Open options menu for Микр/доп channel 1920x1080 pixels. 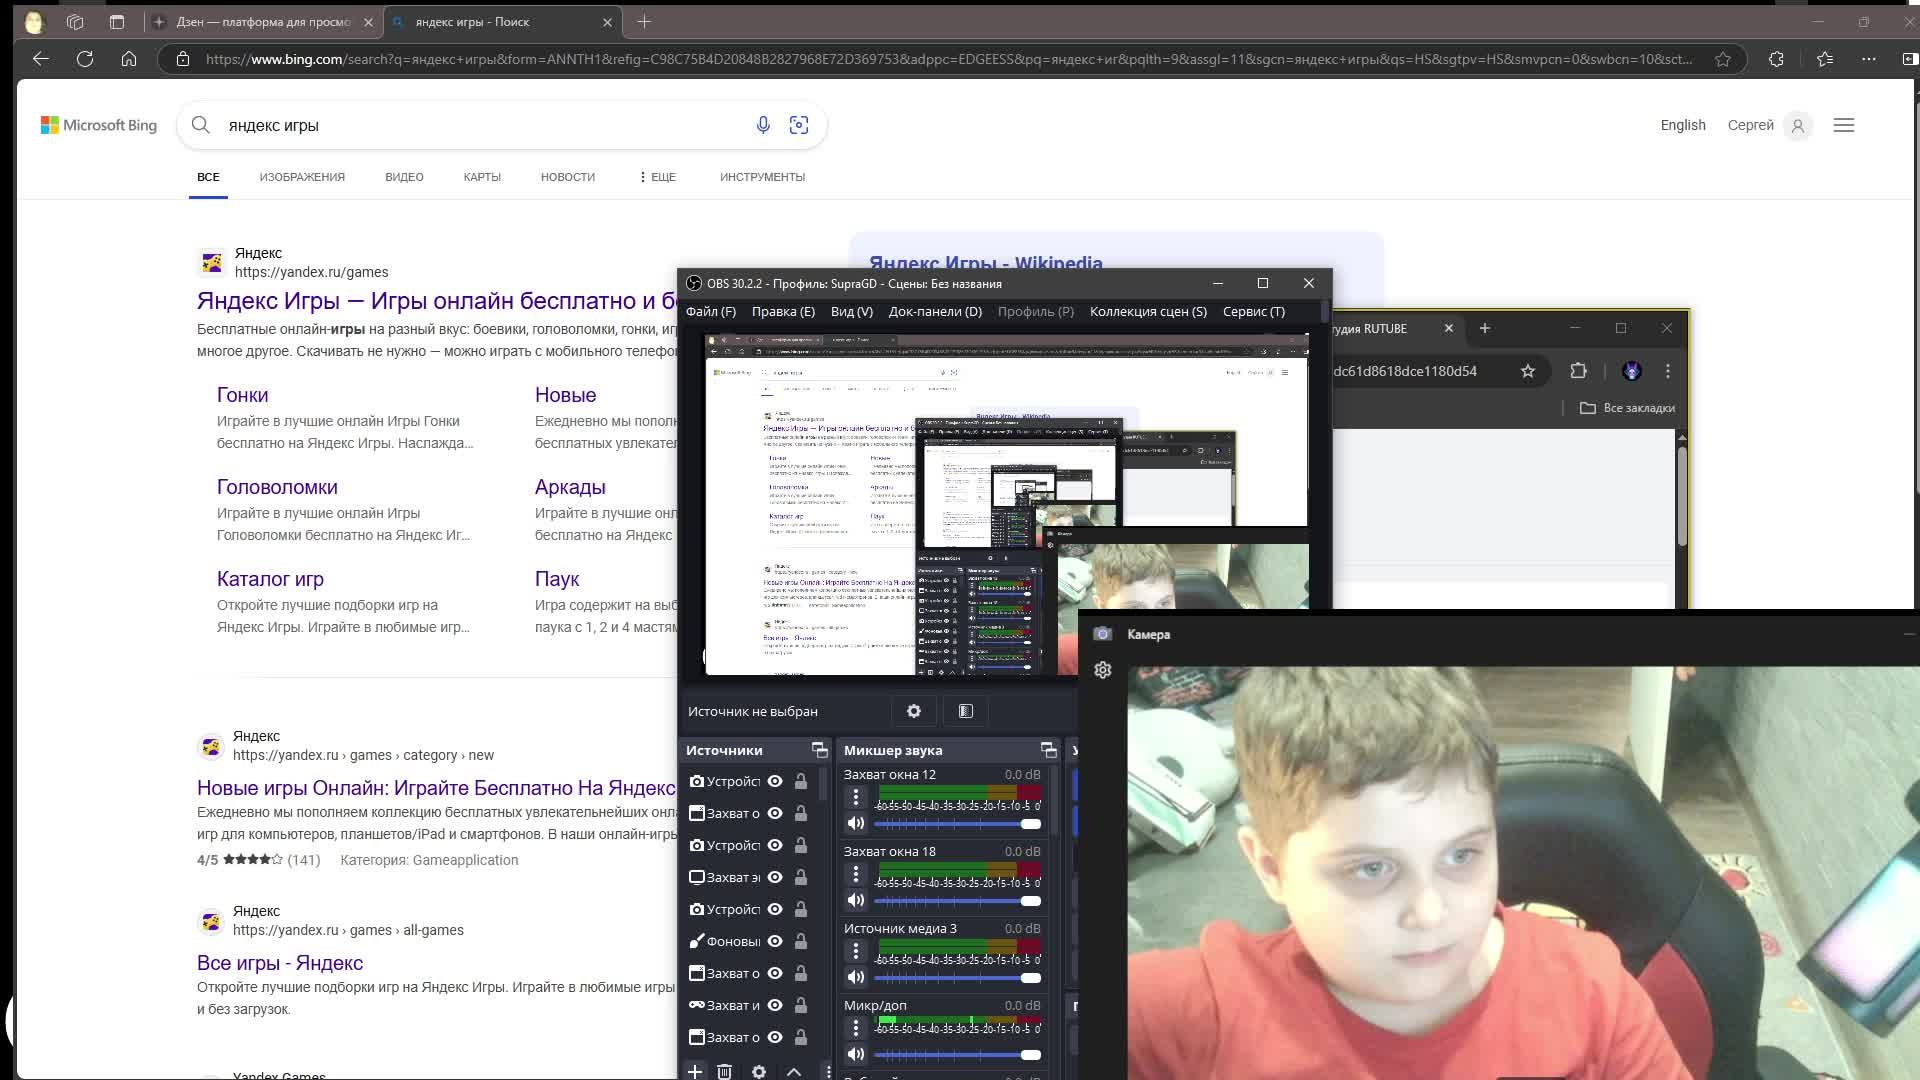[x=856, y=1028]
